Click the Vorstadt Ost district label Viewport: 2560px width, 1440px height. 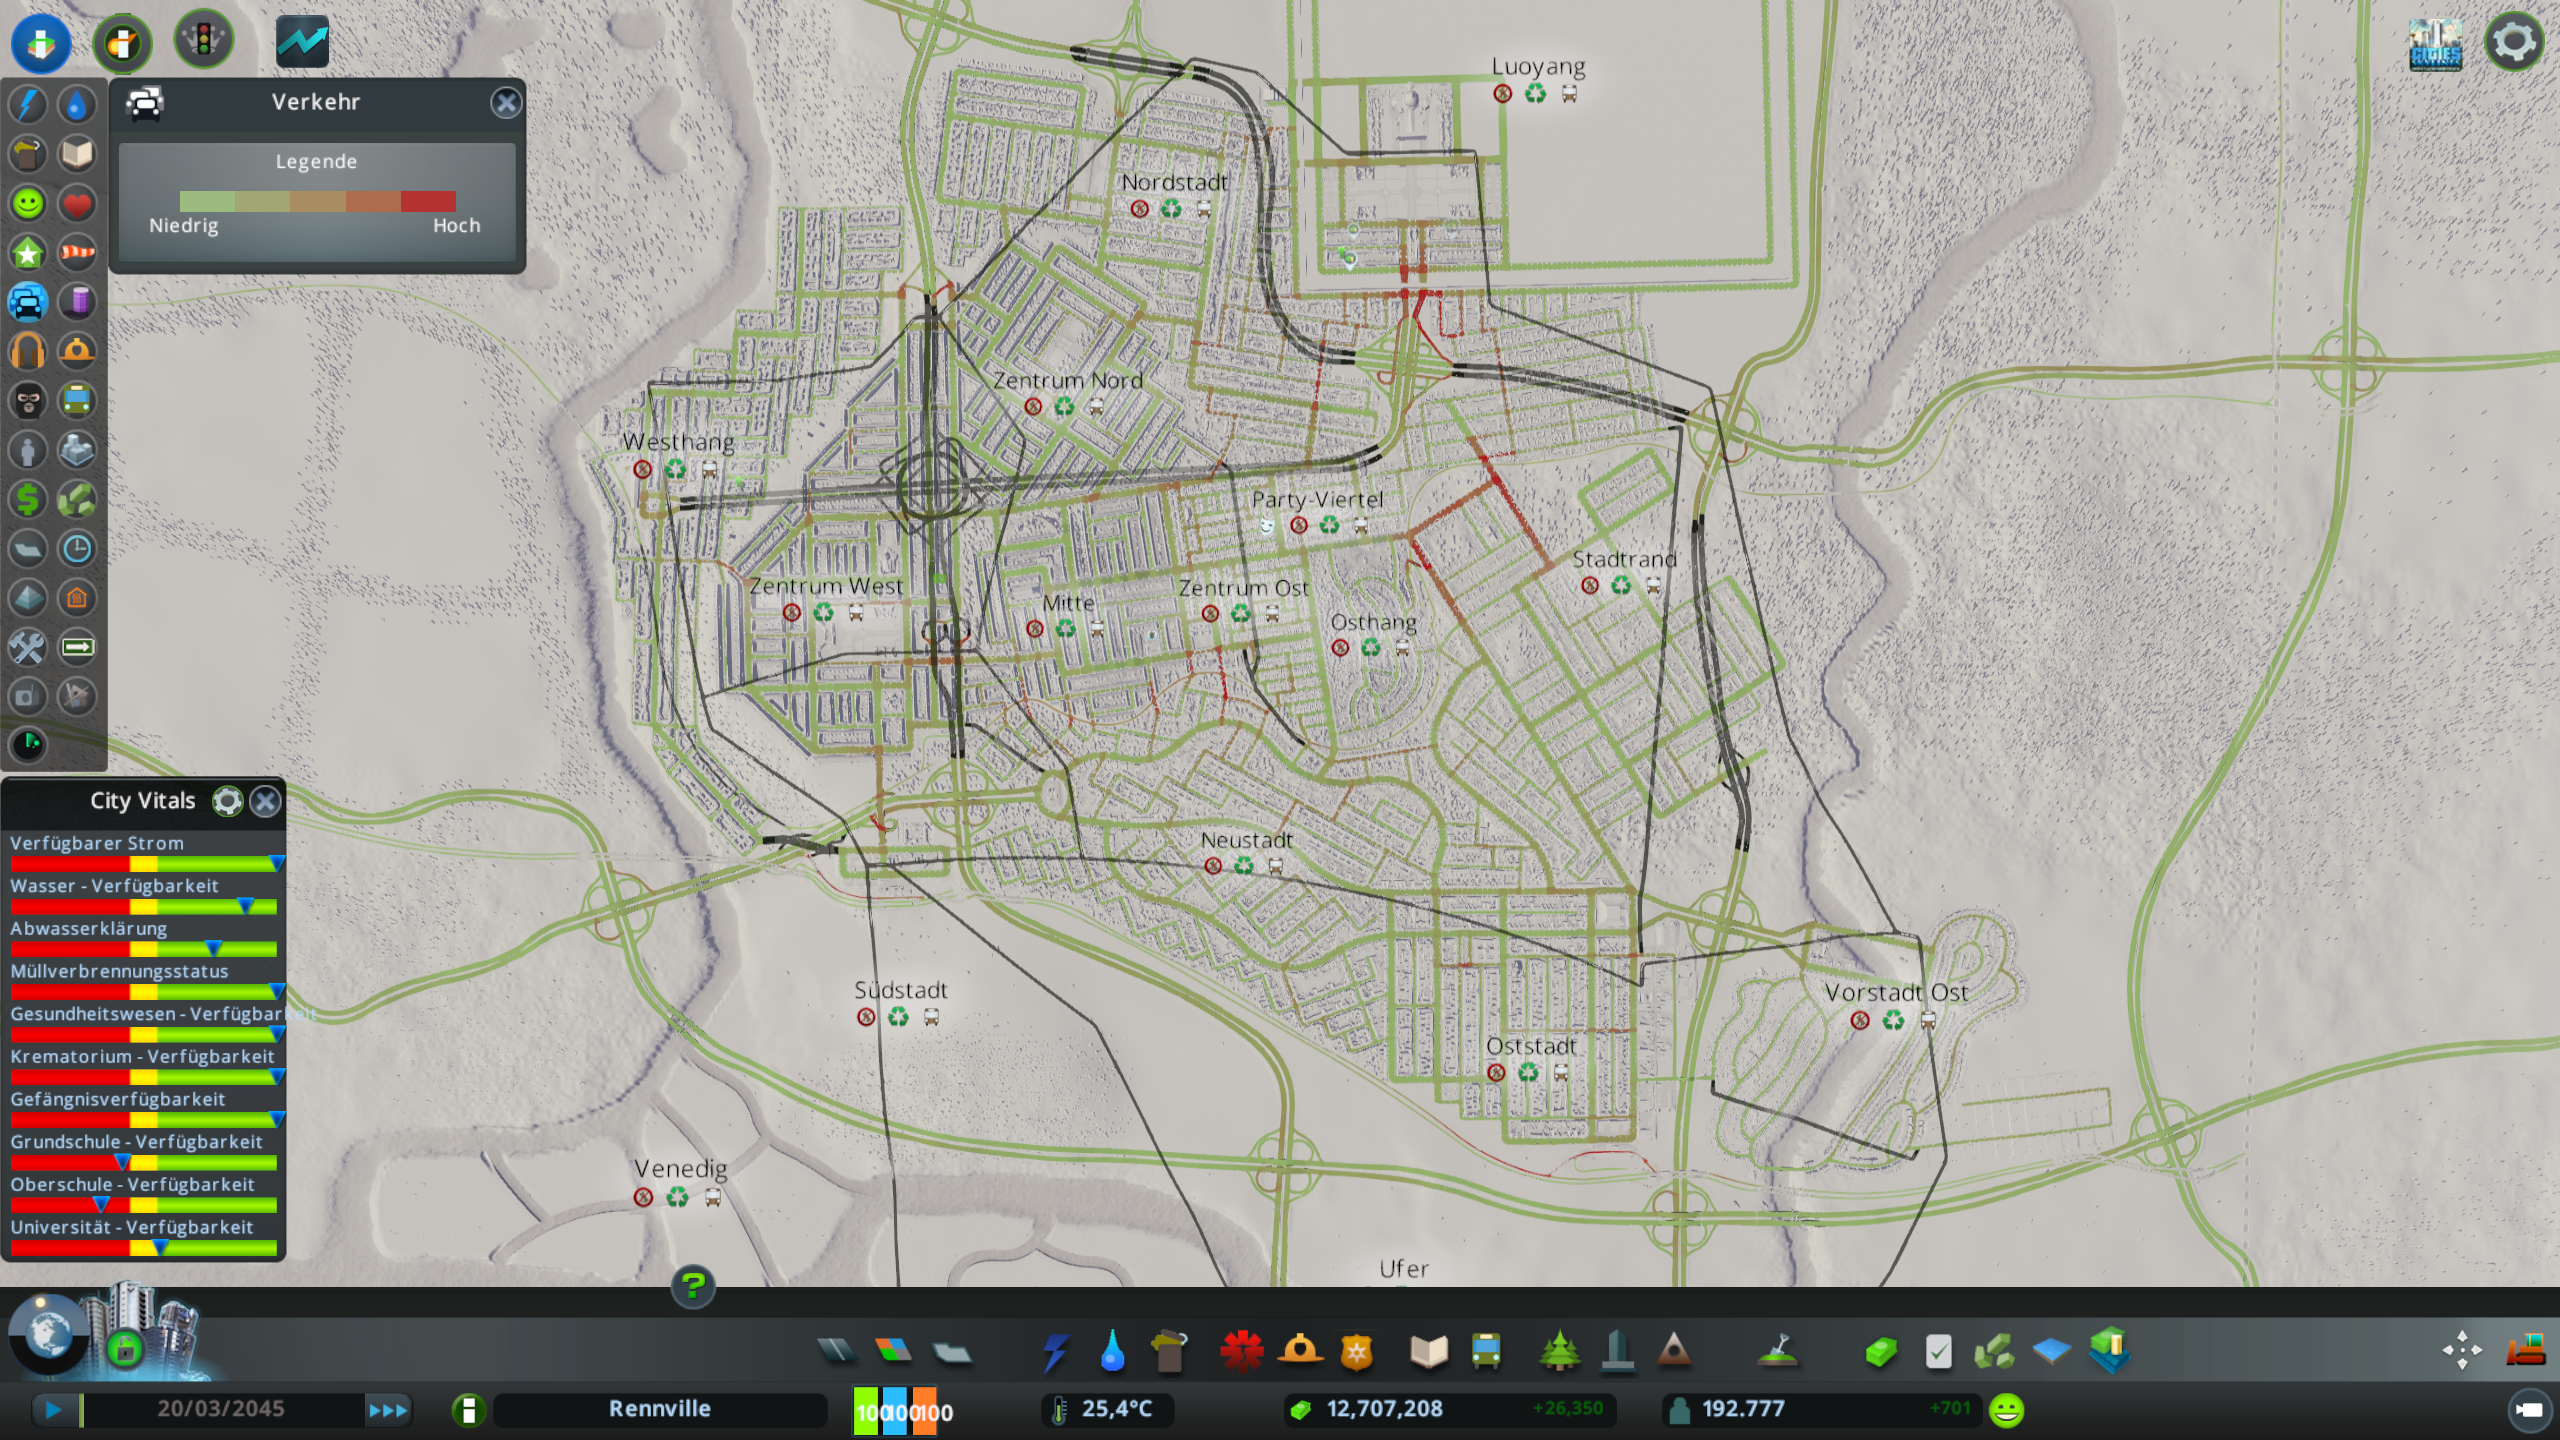pyautogui.click(x=1896, y=992)
